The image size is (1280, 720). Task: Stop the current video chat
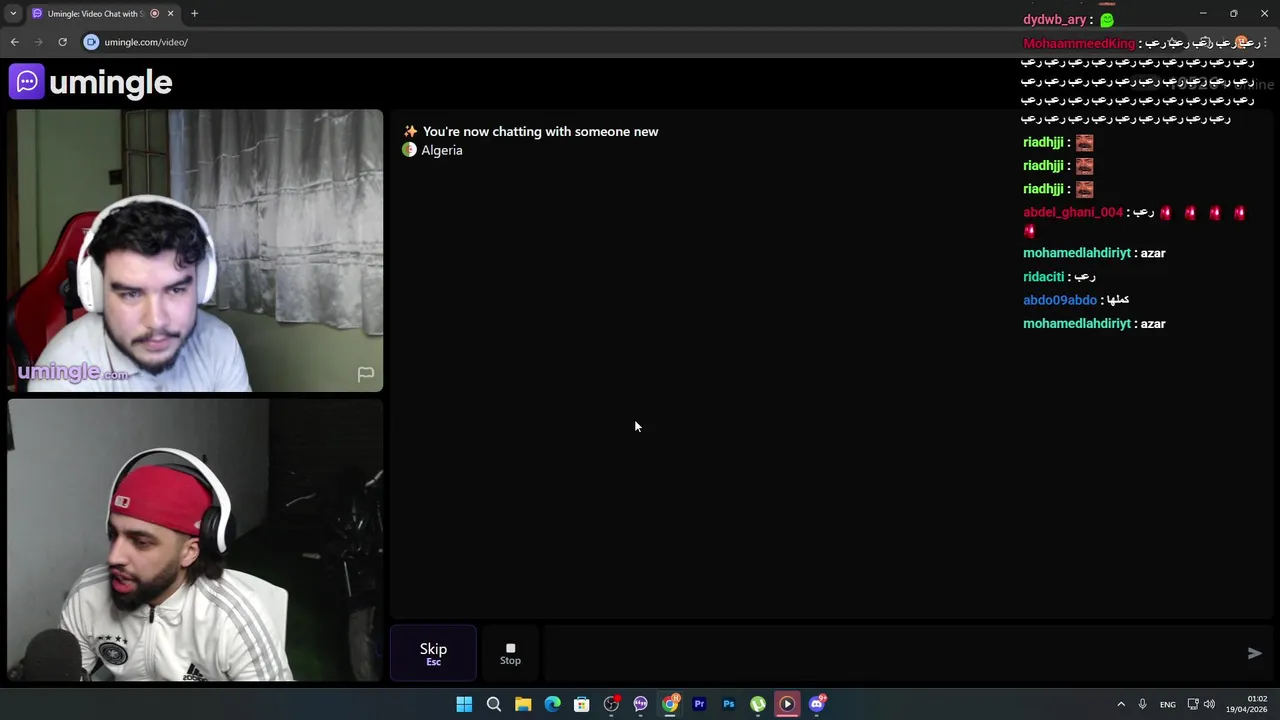click(x=510, y=653)
